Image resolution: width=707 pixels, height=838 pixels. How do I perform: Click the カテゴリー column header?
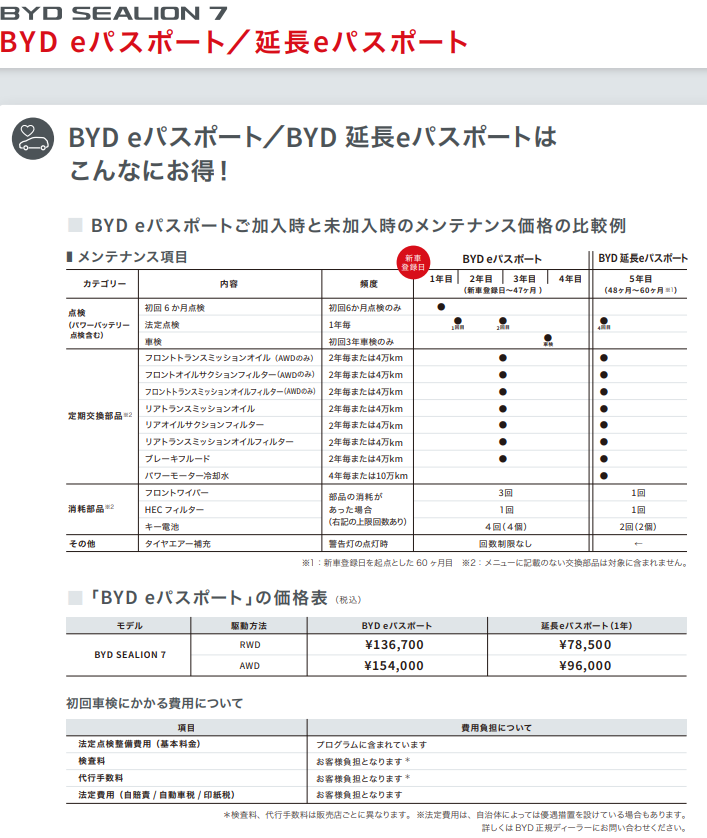tap(104, 284)
